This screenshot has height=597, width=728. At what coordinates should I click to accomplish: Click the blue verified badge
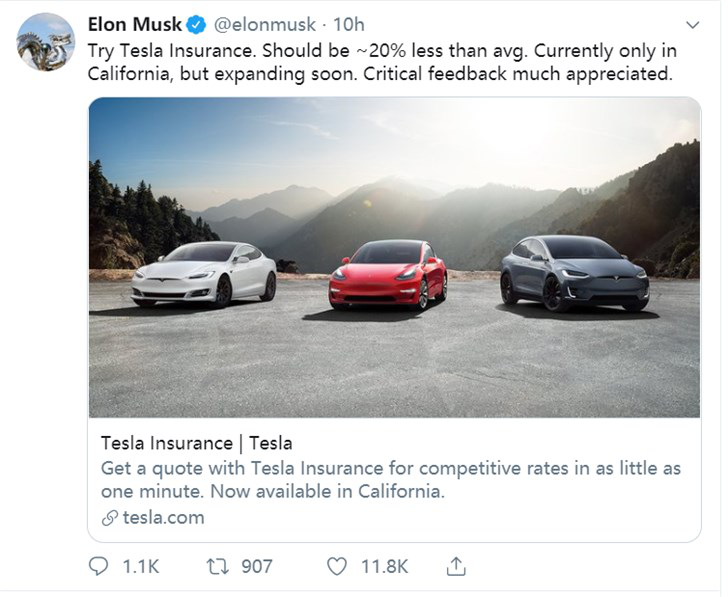pos(196,24)
